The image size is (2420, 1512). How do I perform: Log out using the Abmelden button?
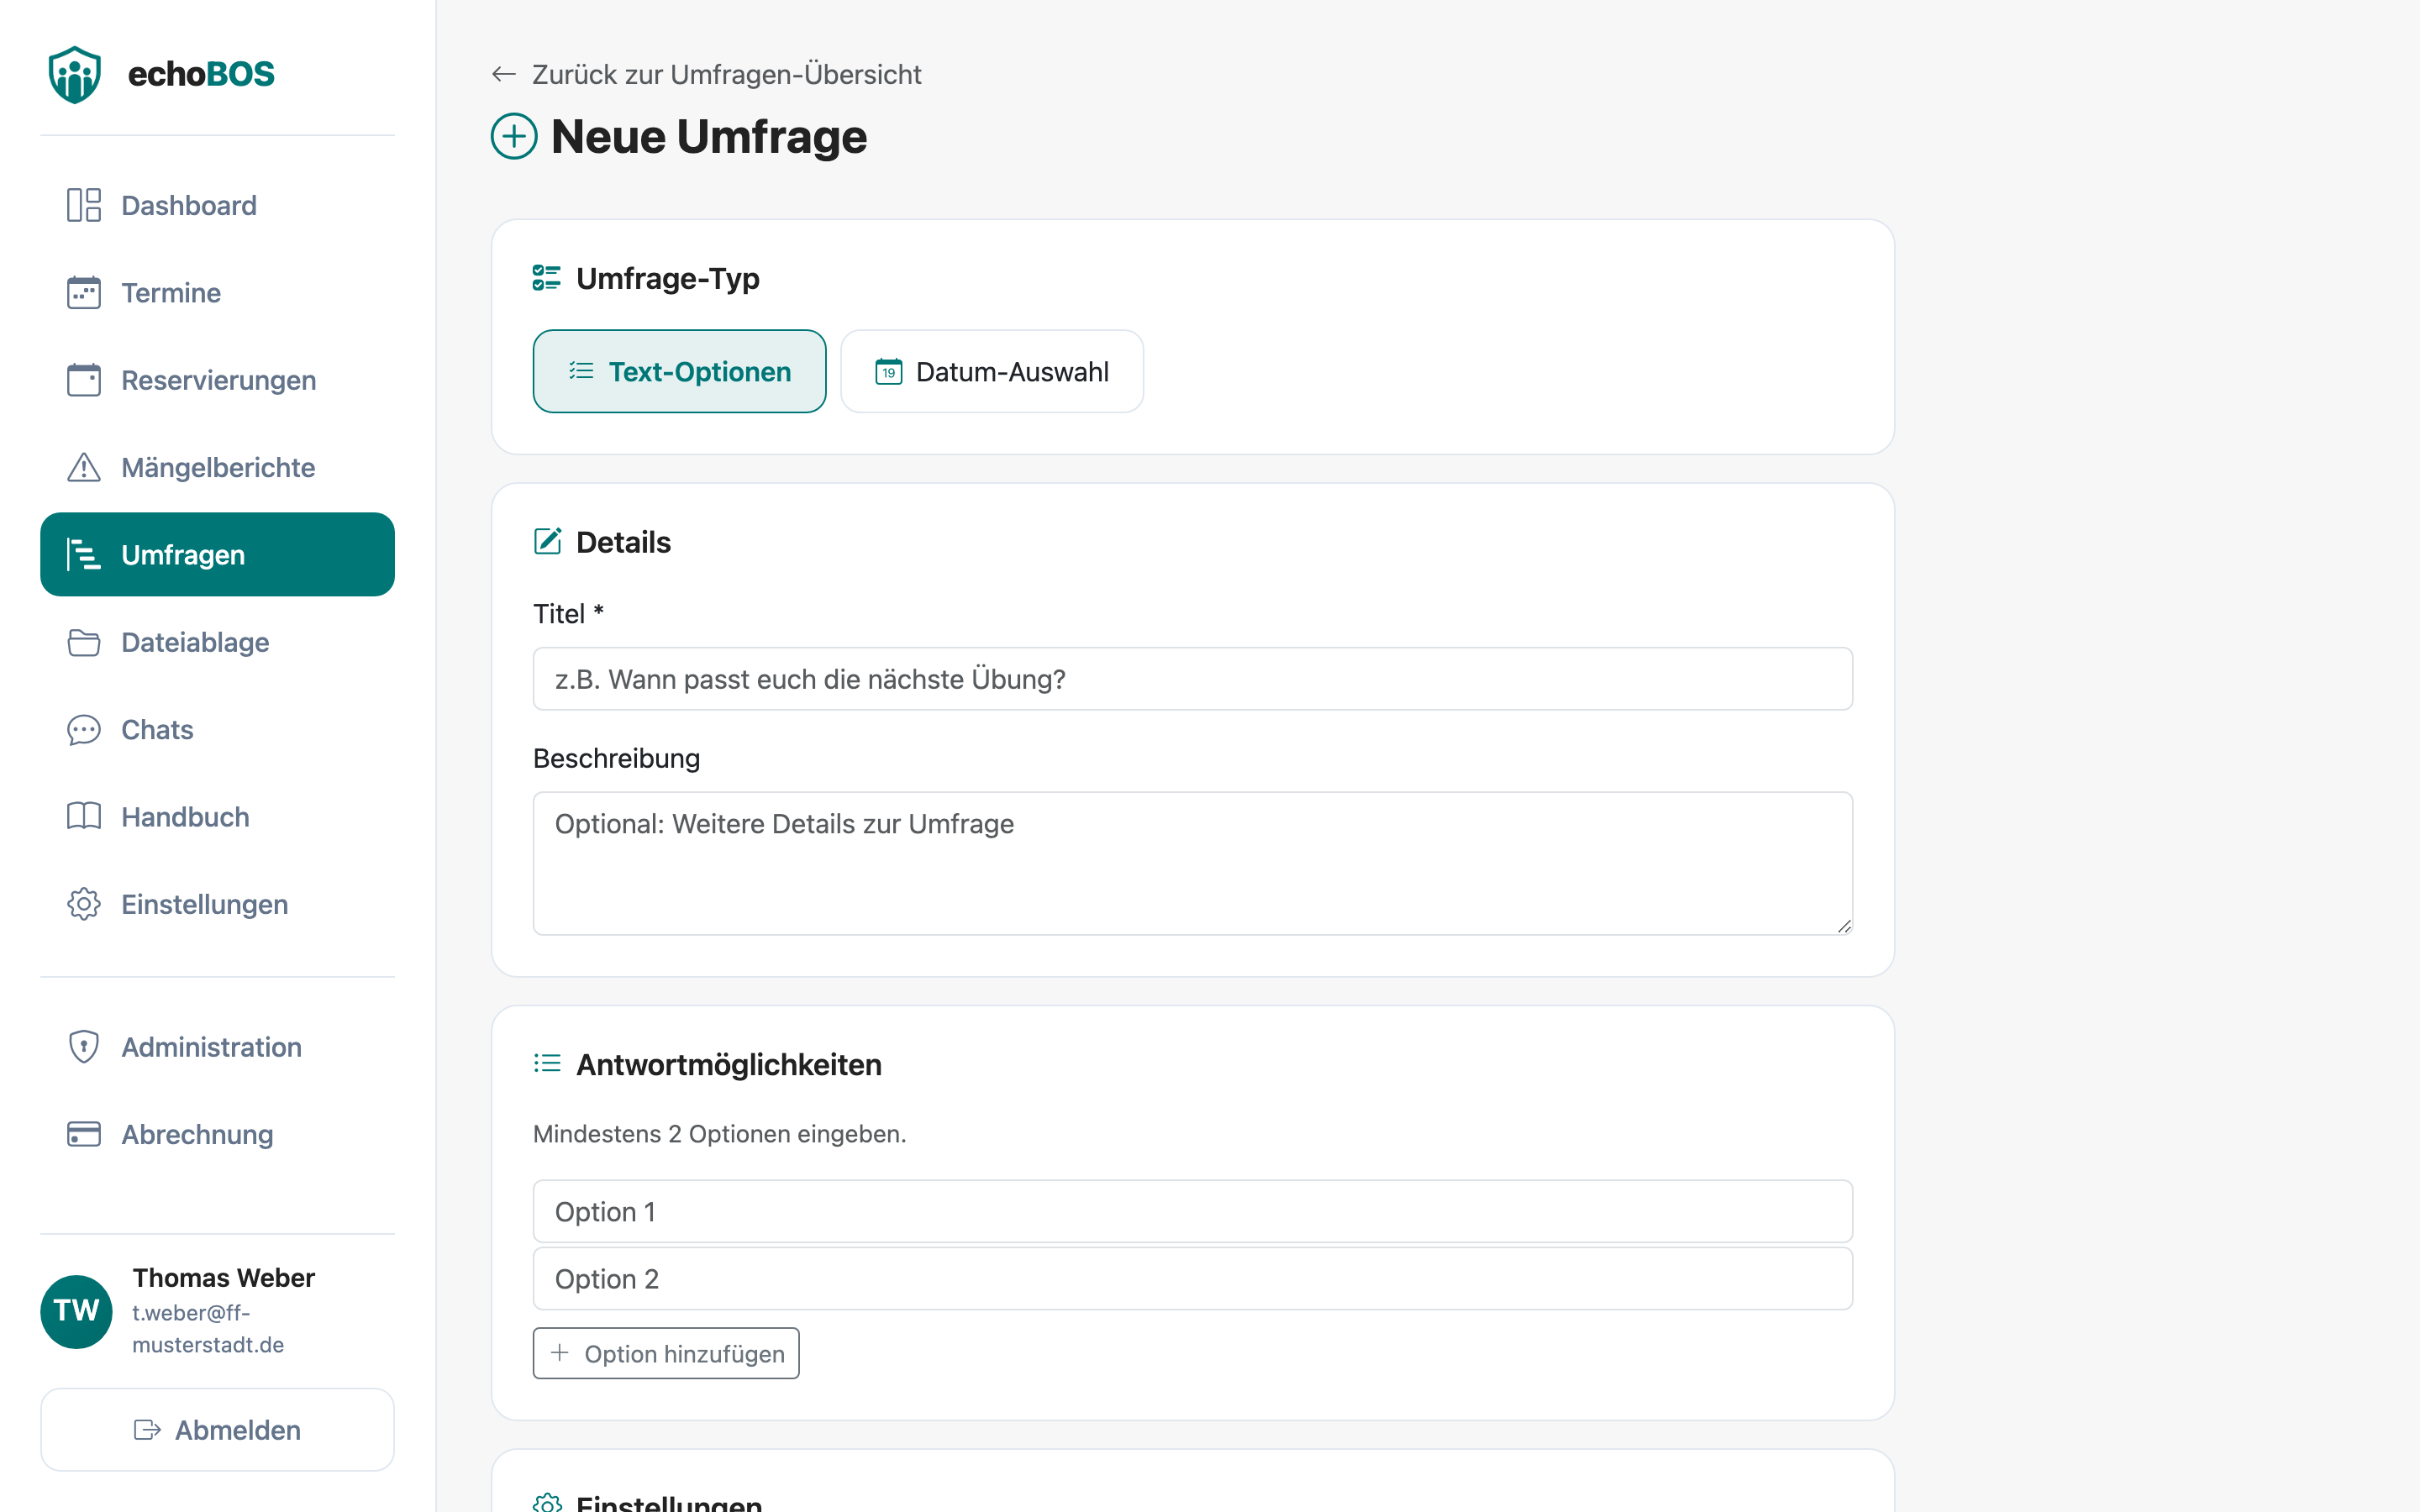[x=218, y=1429]
